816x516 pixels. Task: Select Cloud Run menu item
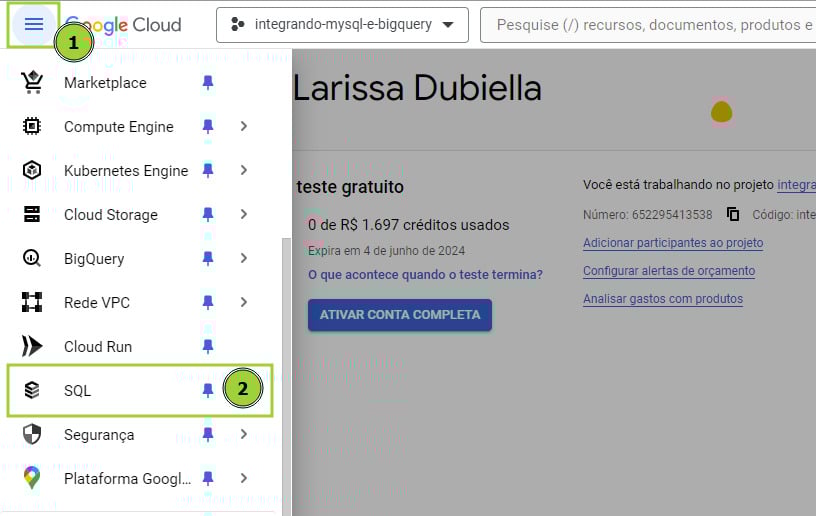(x=98, y=346)
